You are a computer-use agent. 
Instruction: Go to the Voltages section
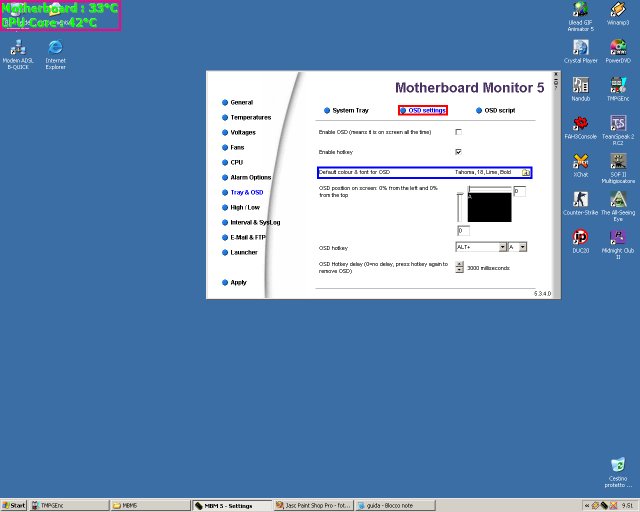242,132
